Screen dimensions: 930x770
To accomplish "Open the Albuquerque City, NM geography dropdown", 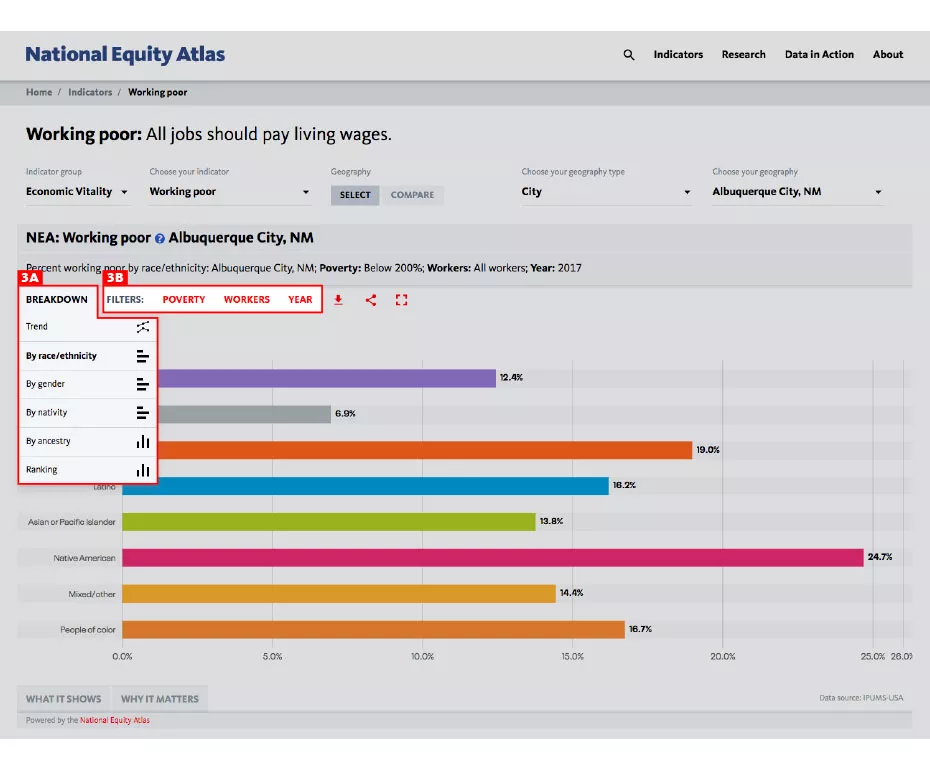I will click(x=795, y=191).
